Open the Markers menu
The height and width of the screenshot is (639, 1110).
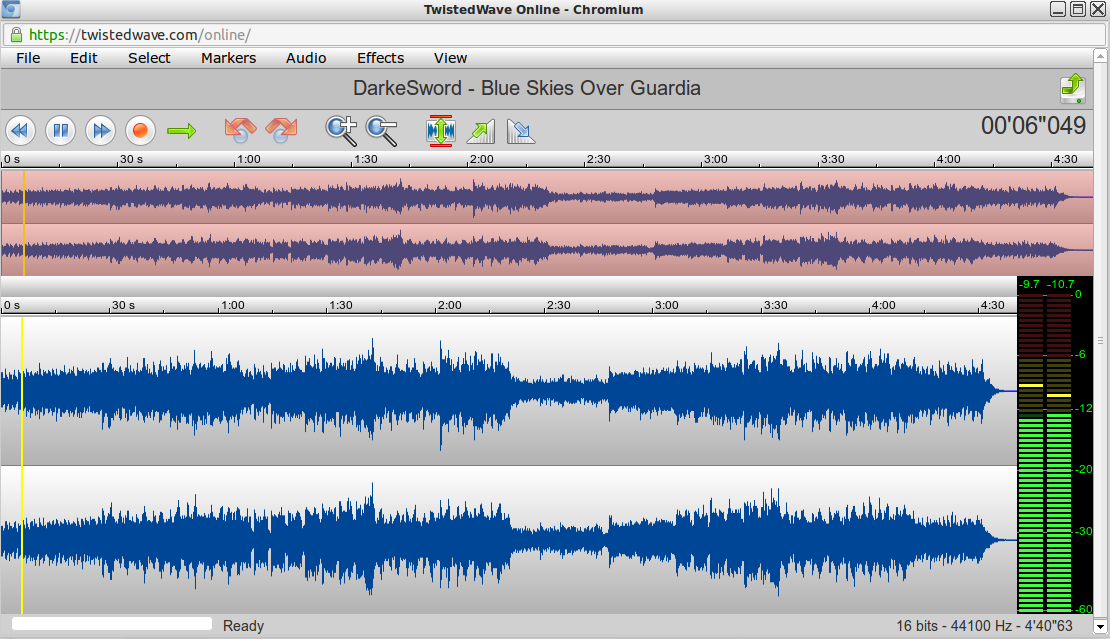coord(228,58)
